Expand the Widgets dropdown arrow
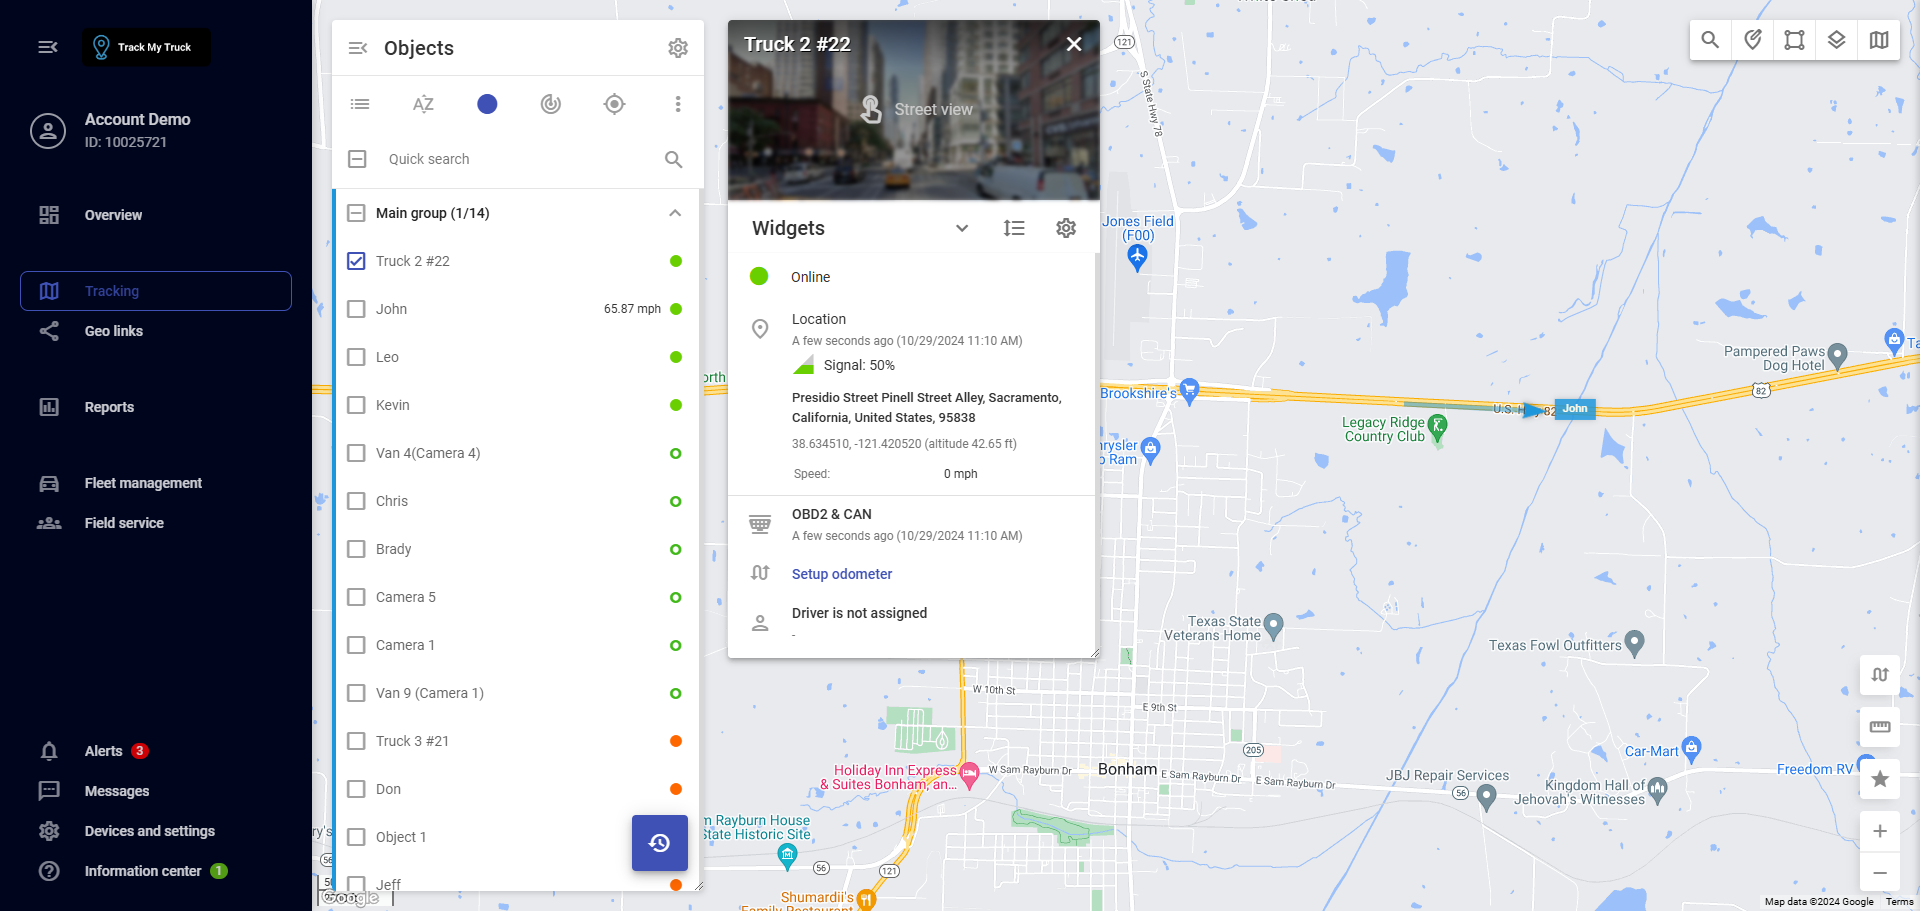 961,228
